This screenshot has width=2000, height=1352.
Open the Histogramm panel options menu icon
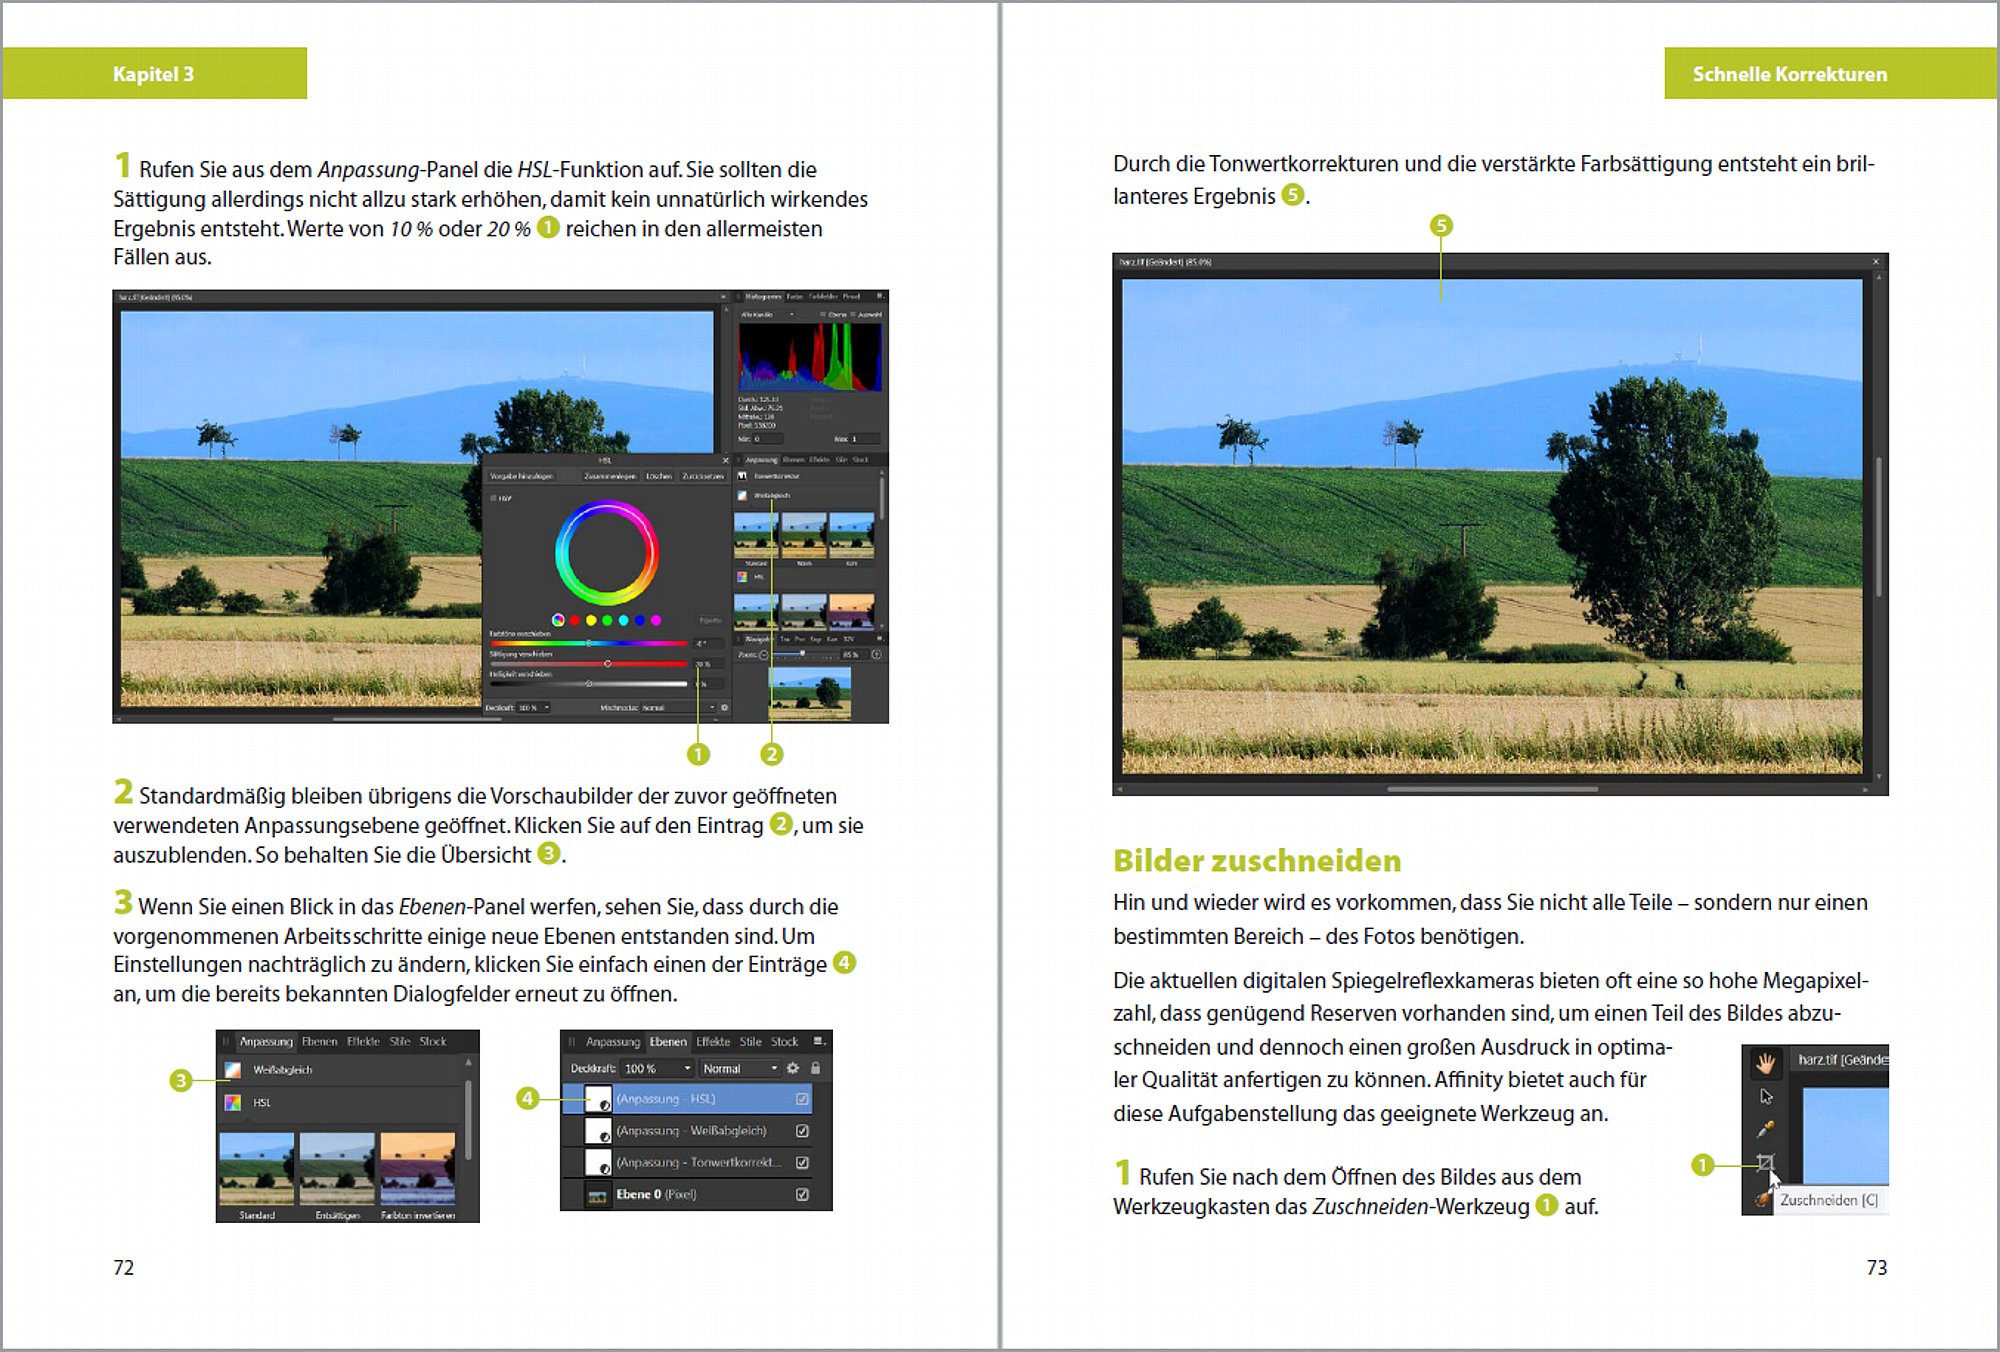pyautogui.click(x=880, y=296)
